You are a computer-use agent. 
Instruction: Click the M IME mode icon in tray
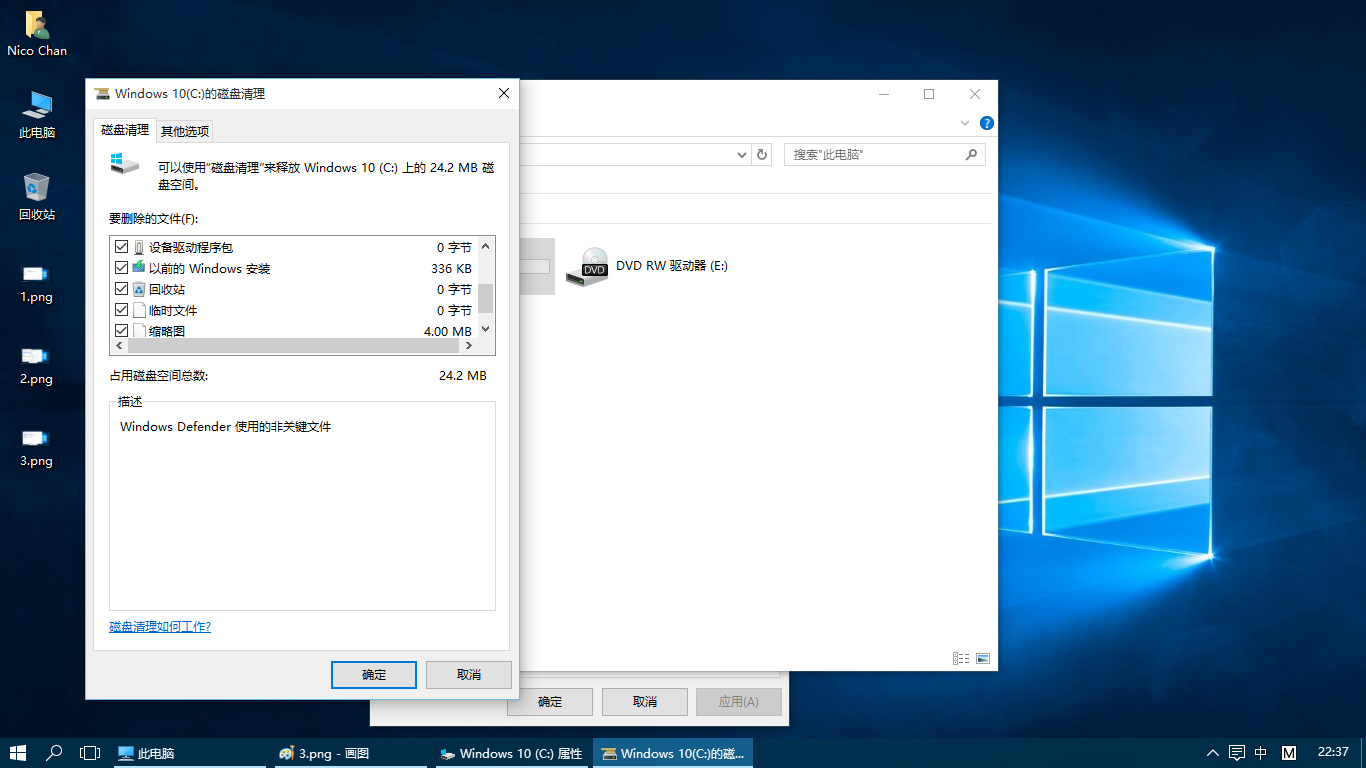click(1289, 753)
